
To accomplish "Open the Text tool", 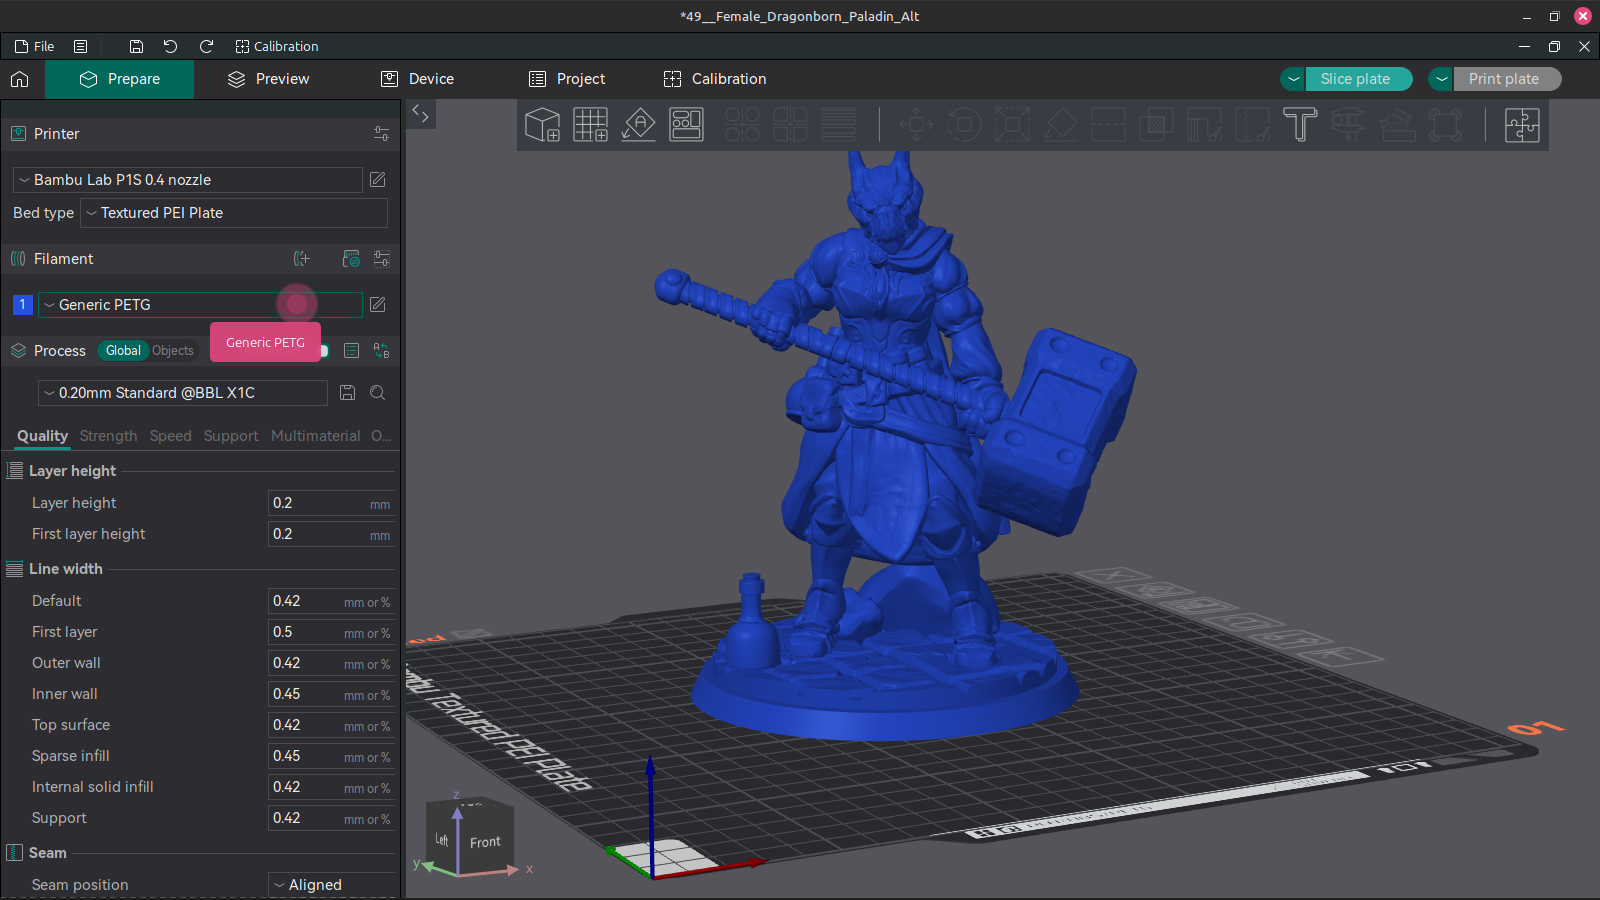I will click(1299, 125).
